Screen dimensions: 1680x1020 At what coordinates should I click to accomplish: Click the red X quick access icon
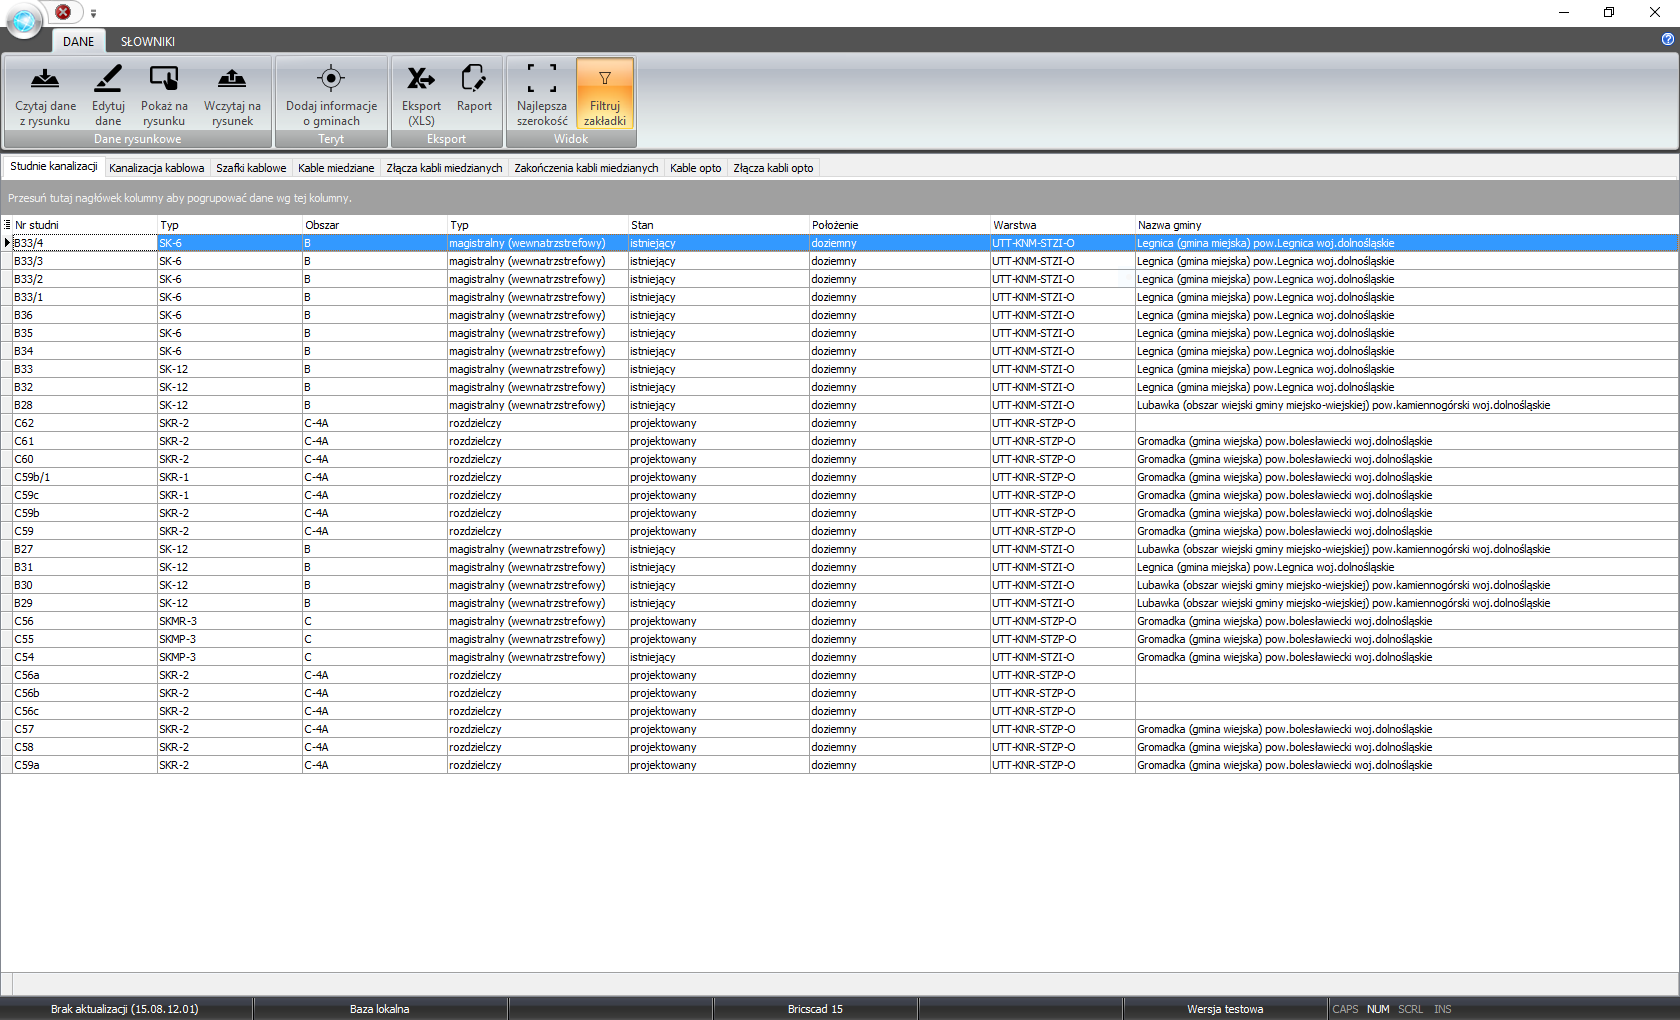tap(63, 12)
